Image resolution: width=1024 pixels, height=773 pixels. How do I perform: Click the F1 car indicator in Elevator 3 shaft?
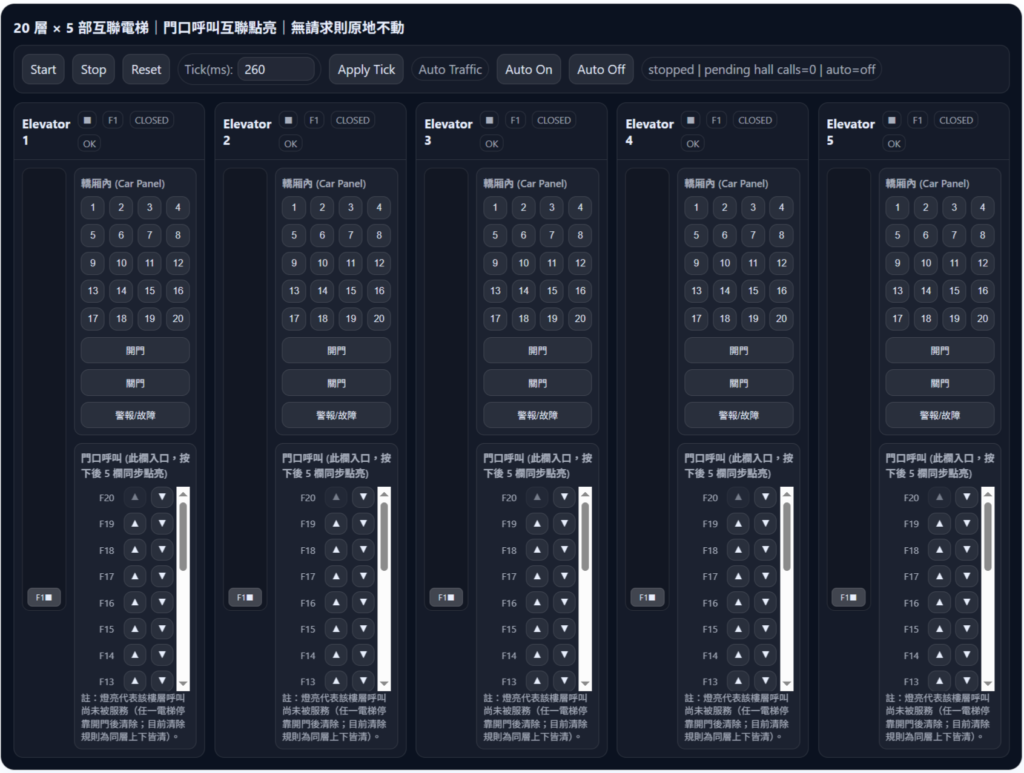point(446,597)
